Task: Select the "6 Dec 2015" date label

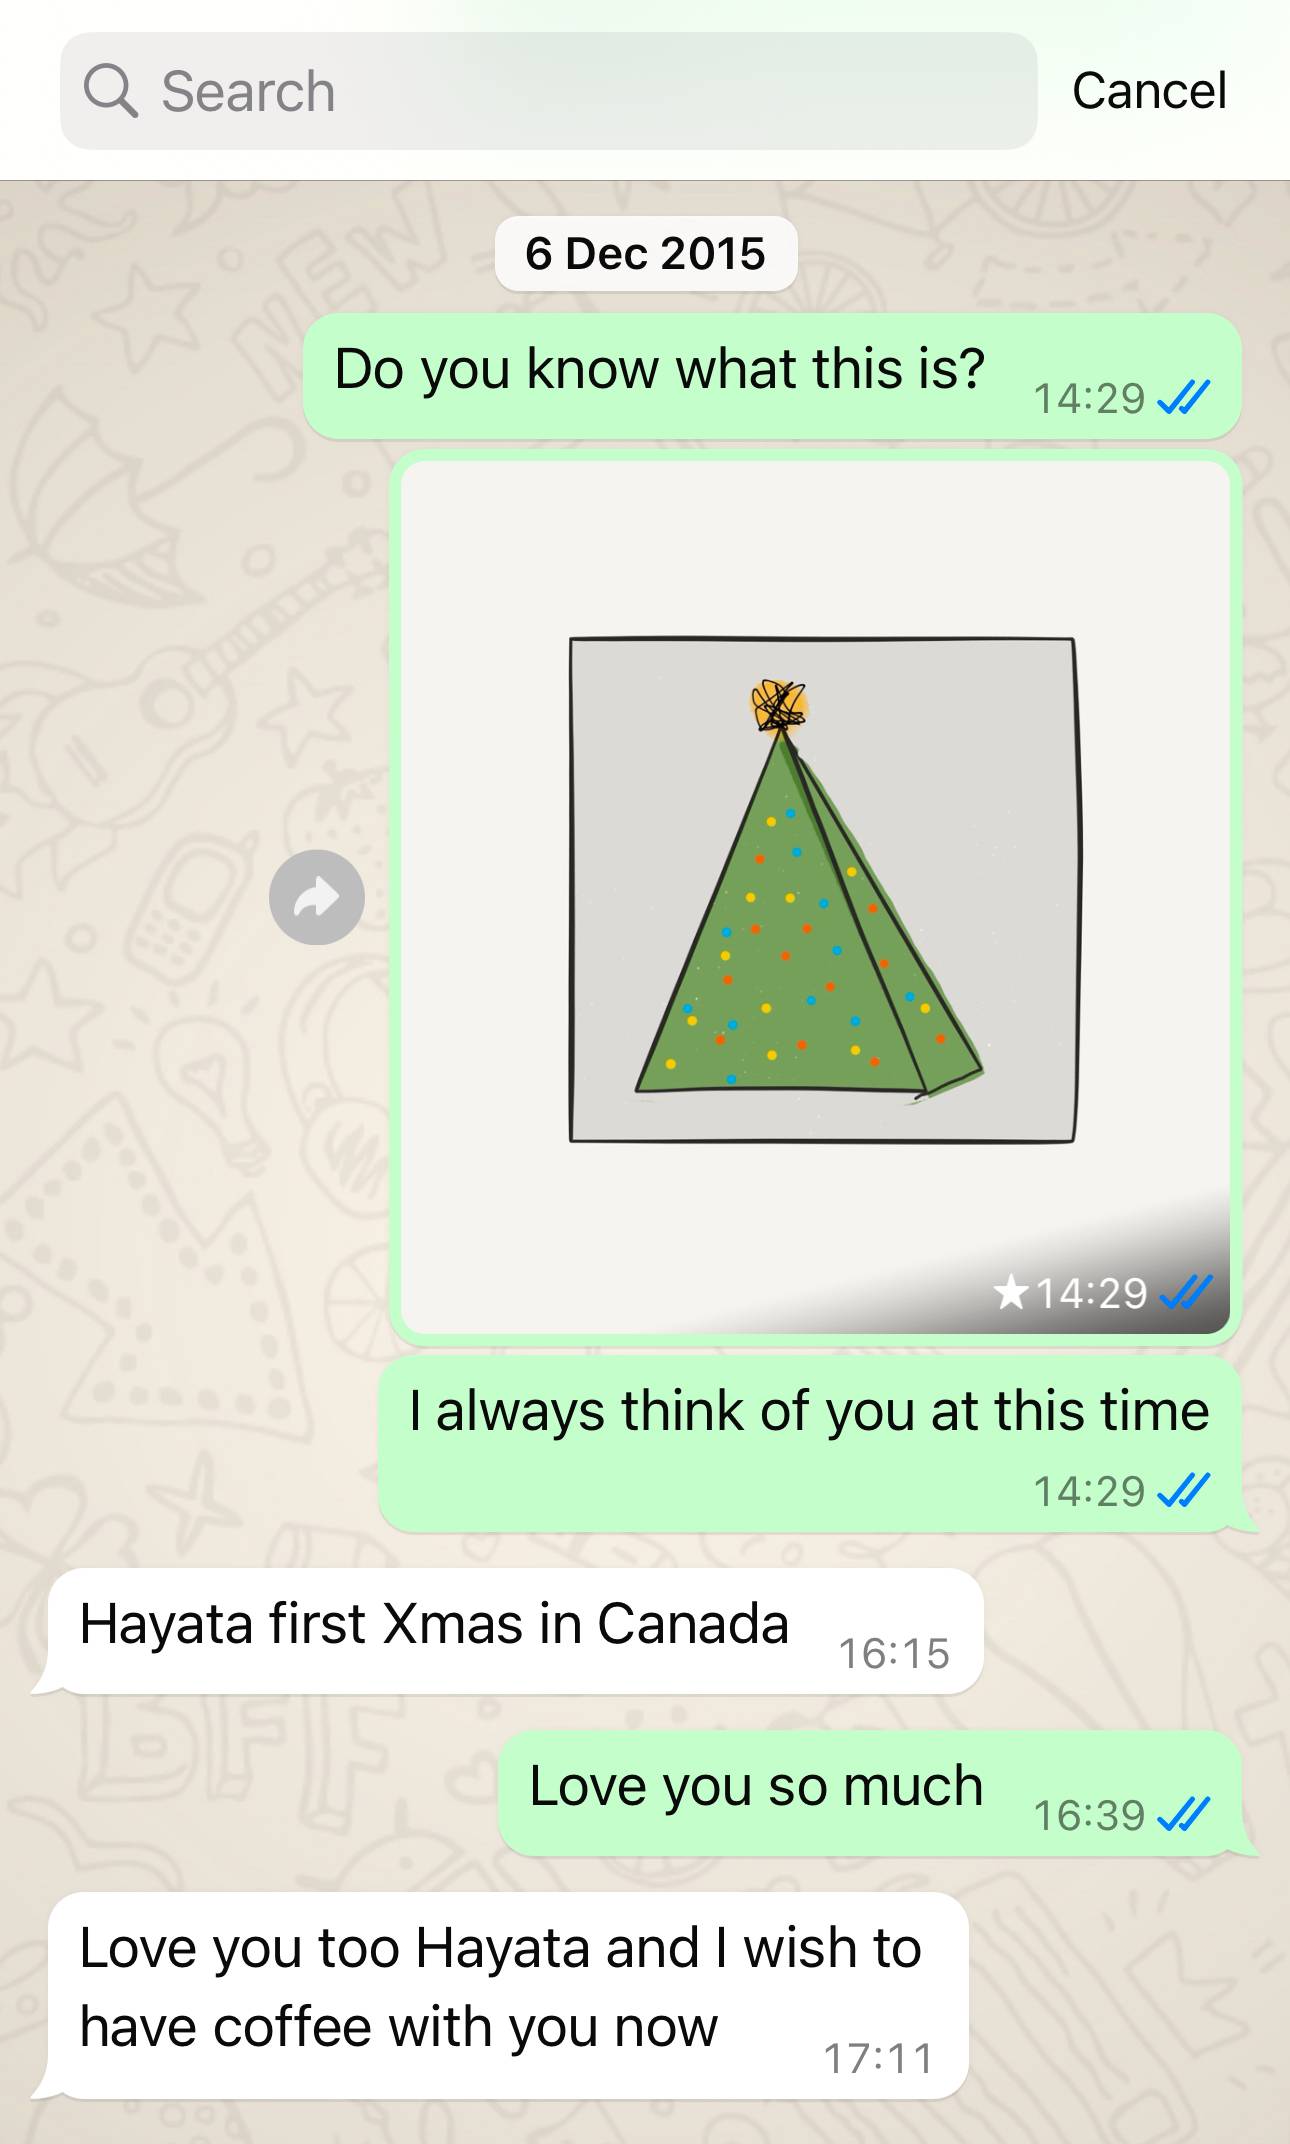Action: pos(646,253)
